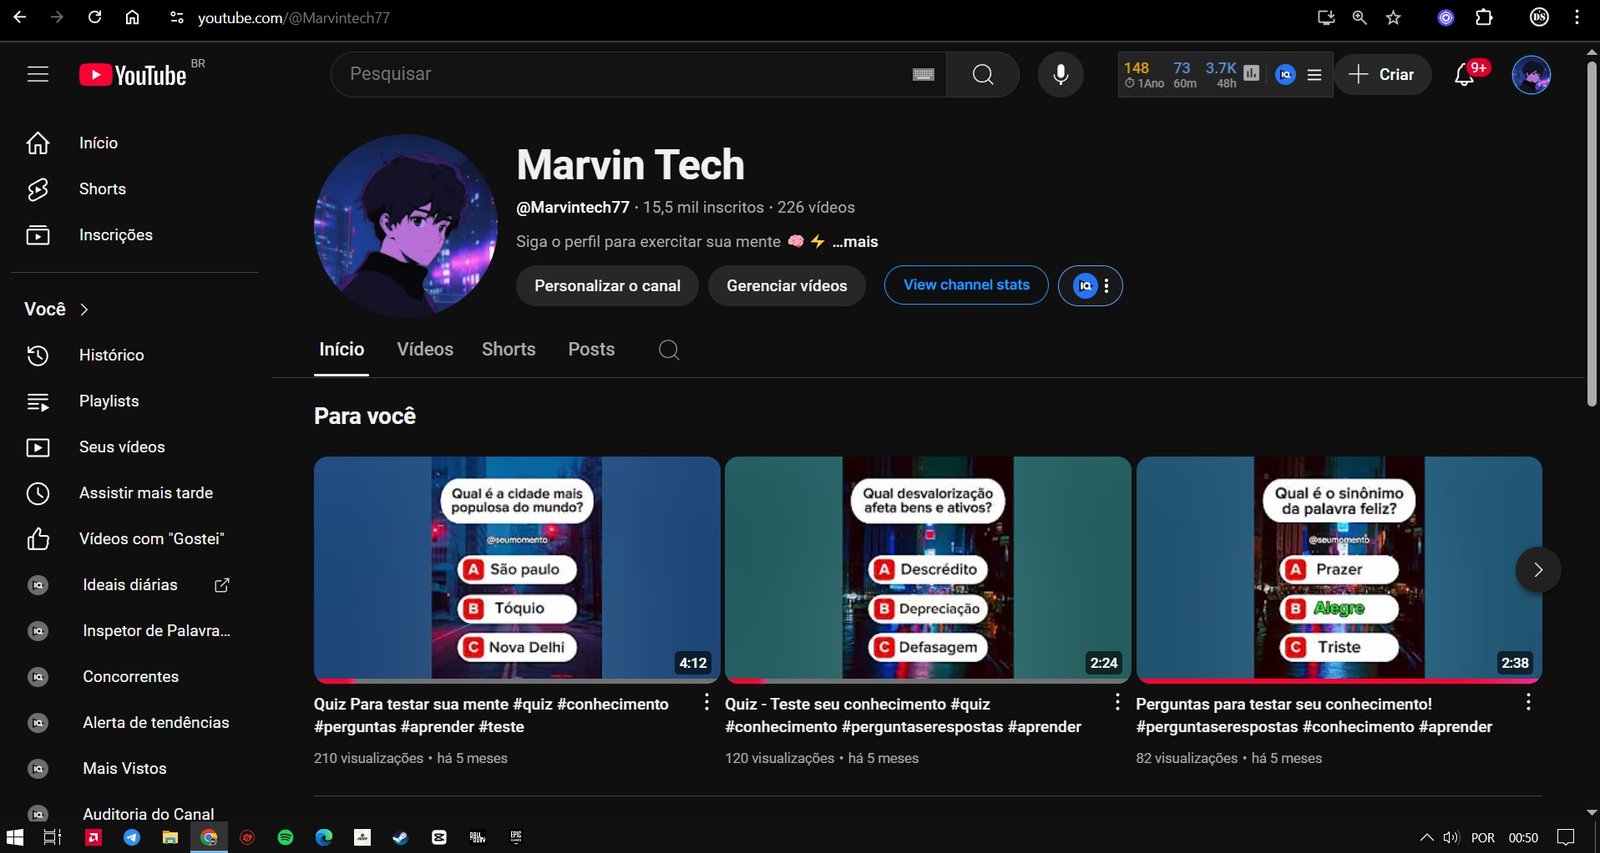
Task: Click the install app icon in address bar
Action: (x=1326, y=17)
